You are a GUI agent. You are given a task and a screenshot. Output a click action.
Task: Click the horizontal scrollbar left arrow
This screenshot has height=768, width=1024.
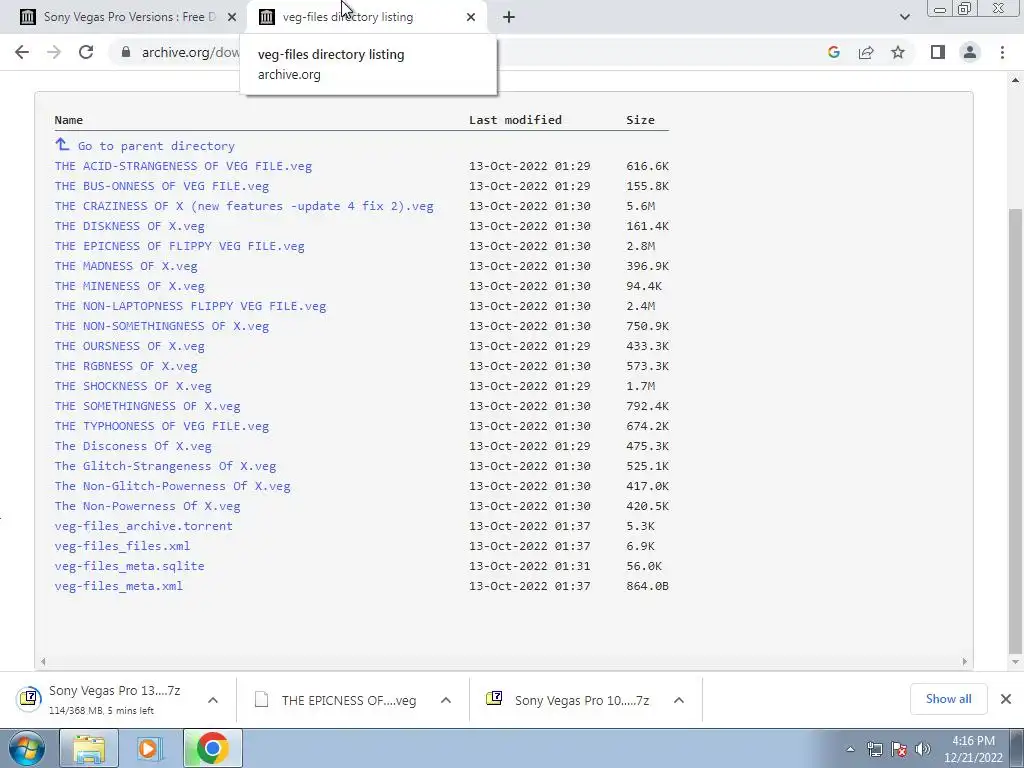(43, 662)
